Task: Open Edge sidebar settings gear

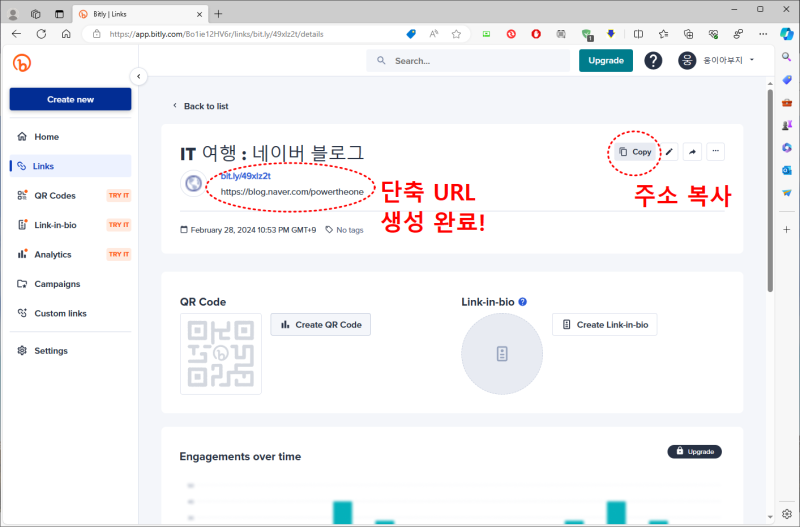Action: click(x=787, y=513)
